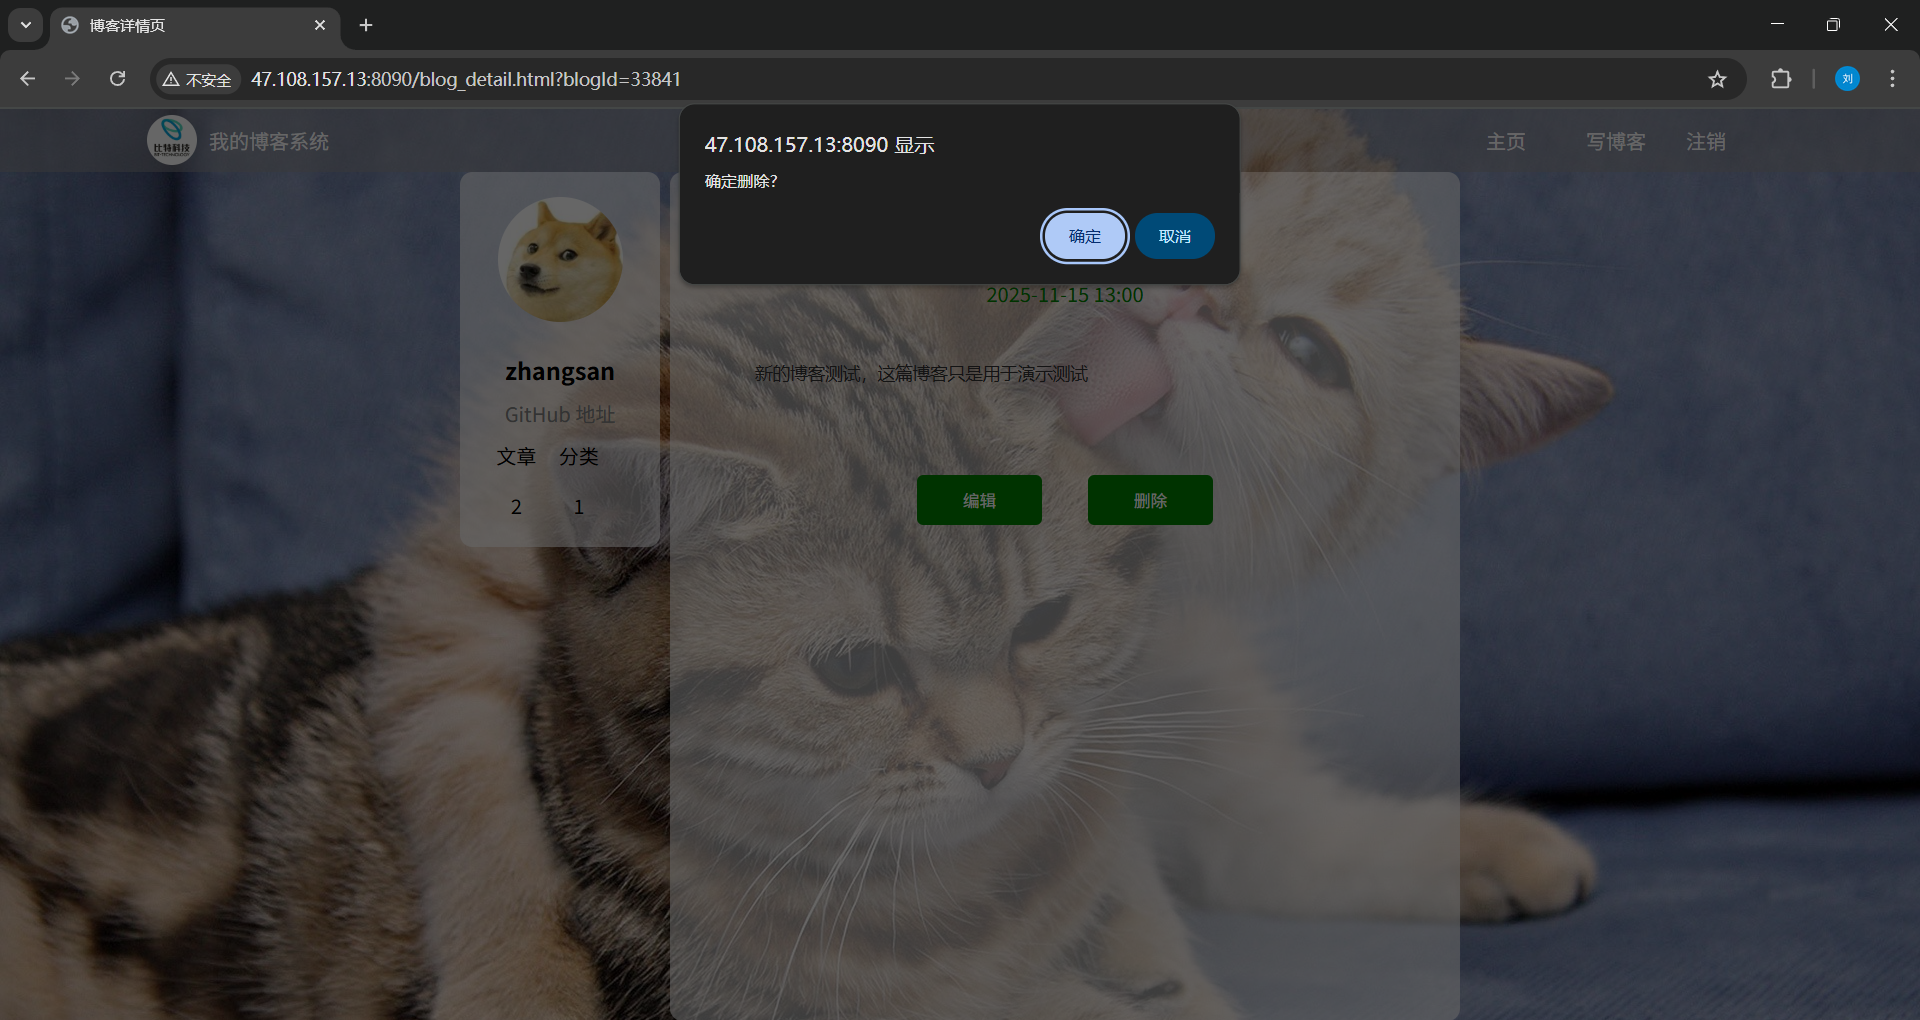
Task: Open zhangsan's GitHub 地址 link
Action: (560, 414)
